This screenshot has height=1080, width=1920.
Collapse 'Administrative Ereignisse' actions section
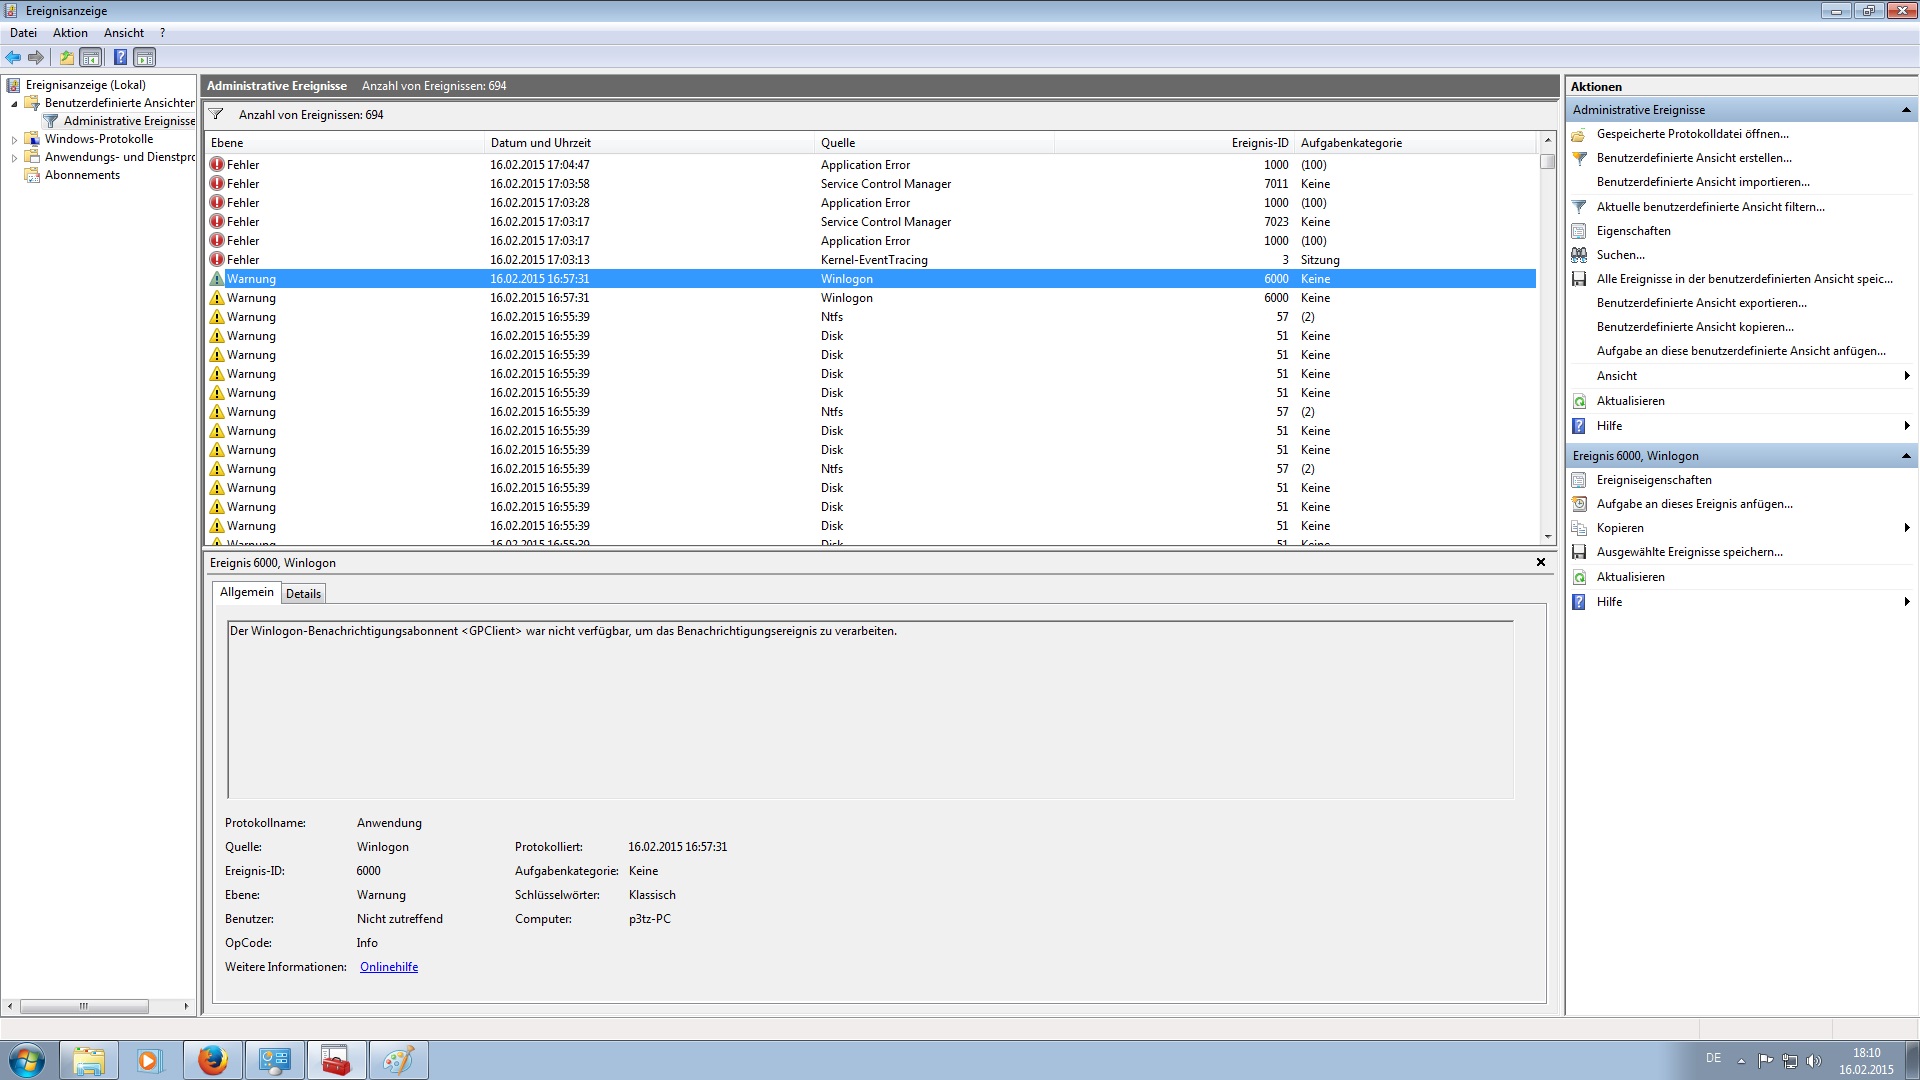point(1905,110)
